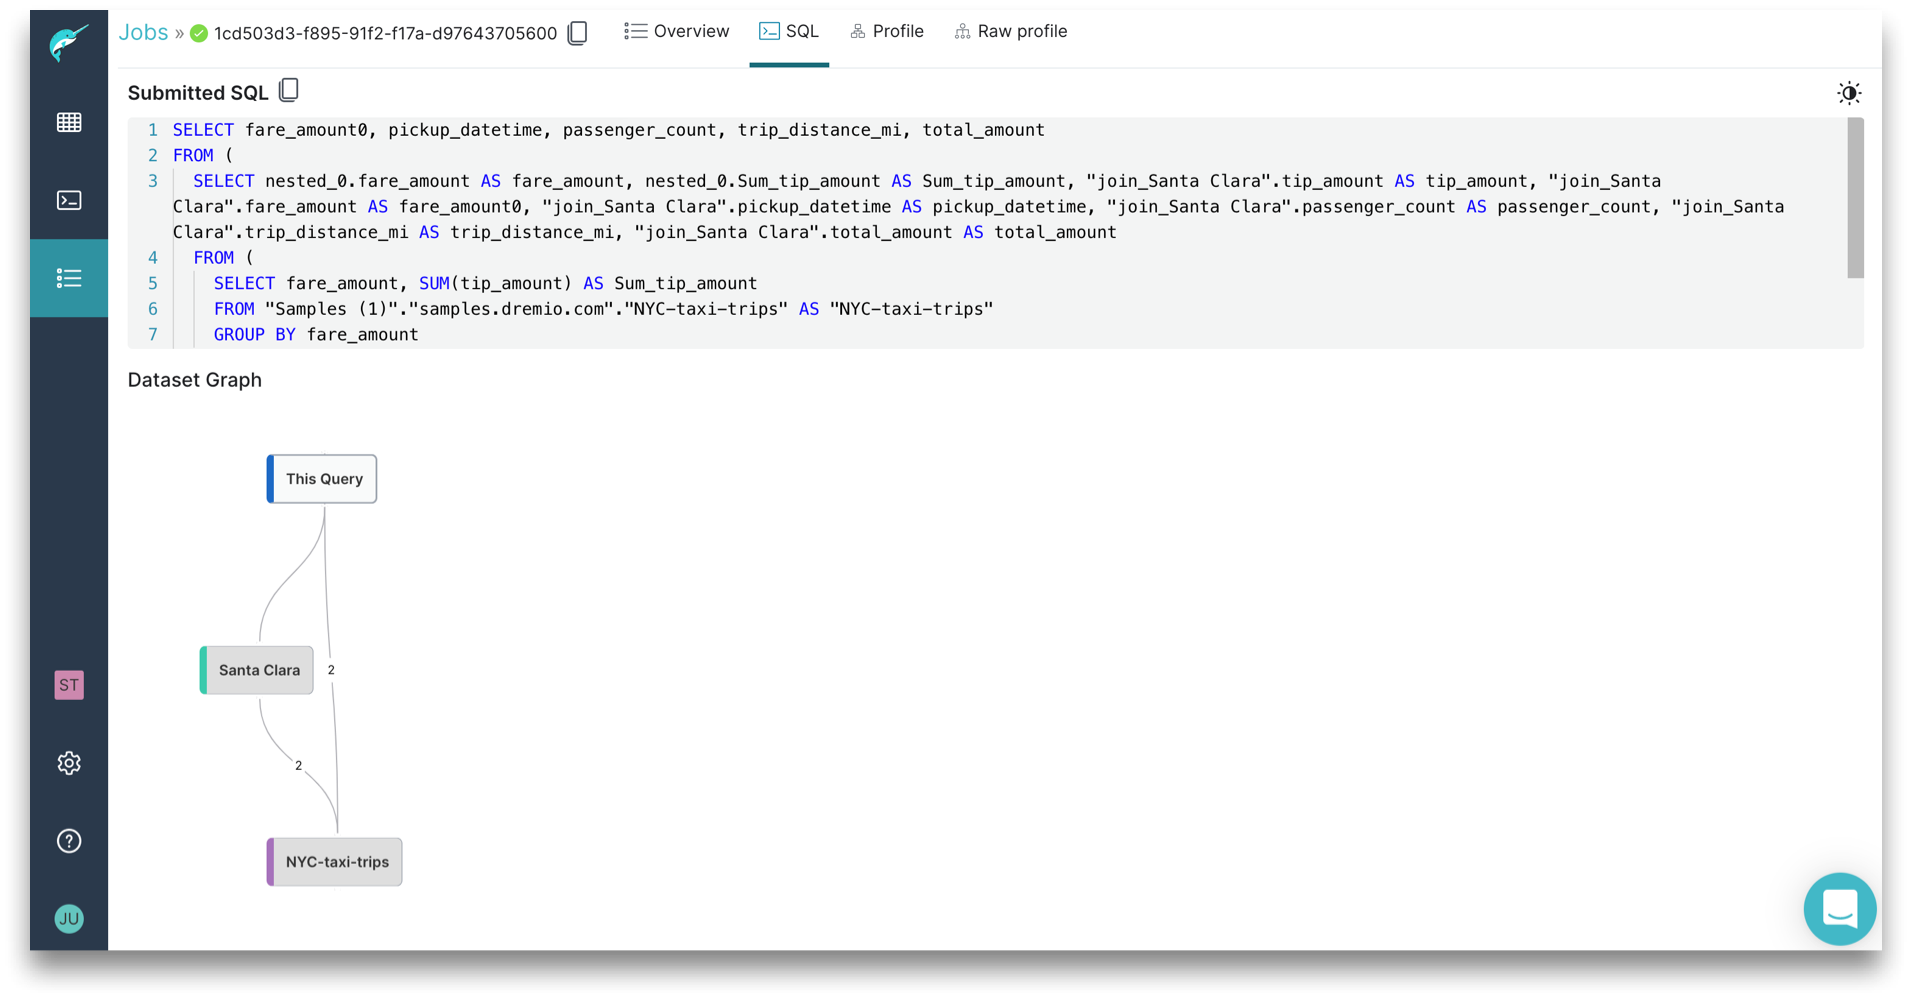This screenshot has width=1912, height=1002.
Task: Expand the NYC-taxi-trips dataset node
Action: tap(334, 861)
